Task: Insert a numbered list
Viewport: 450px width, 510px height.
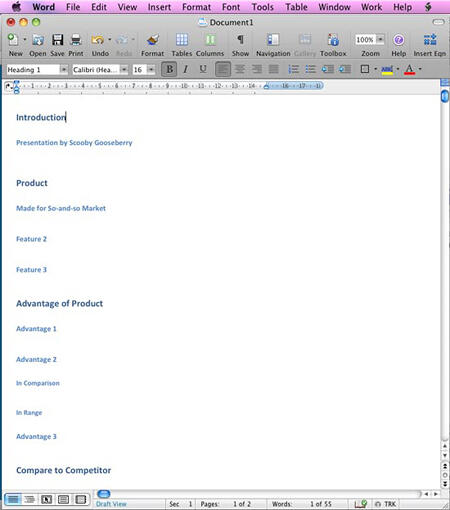Action: click(293, 69)
